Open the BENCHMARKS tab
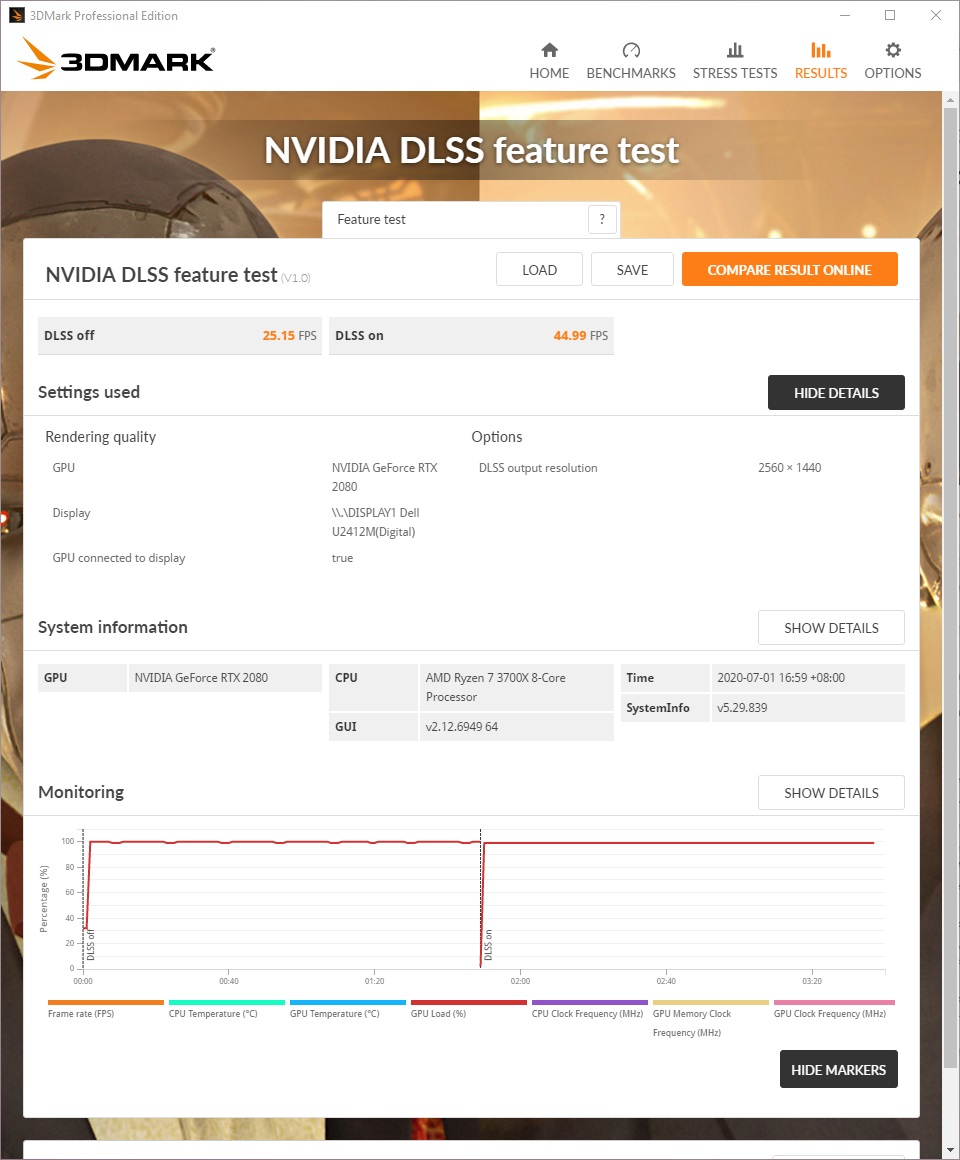The width and height of the screenshot is (960, 1160). coord(631,61)
